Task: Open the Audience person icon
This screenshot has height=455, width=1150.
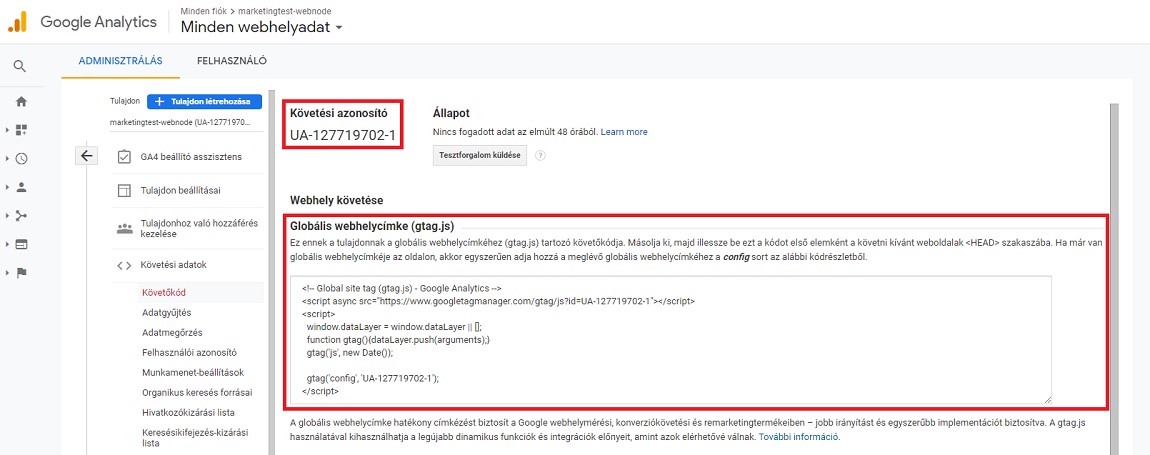Action: [21, 187]
